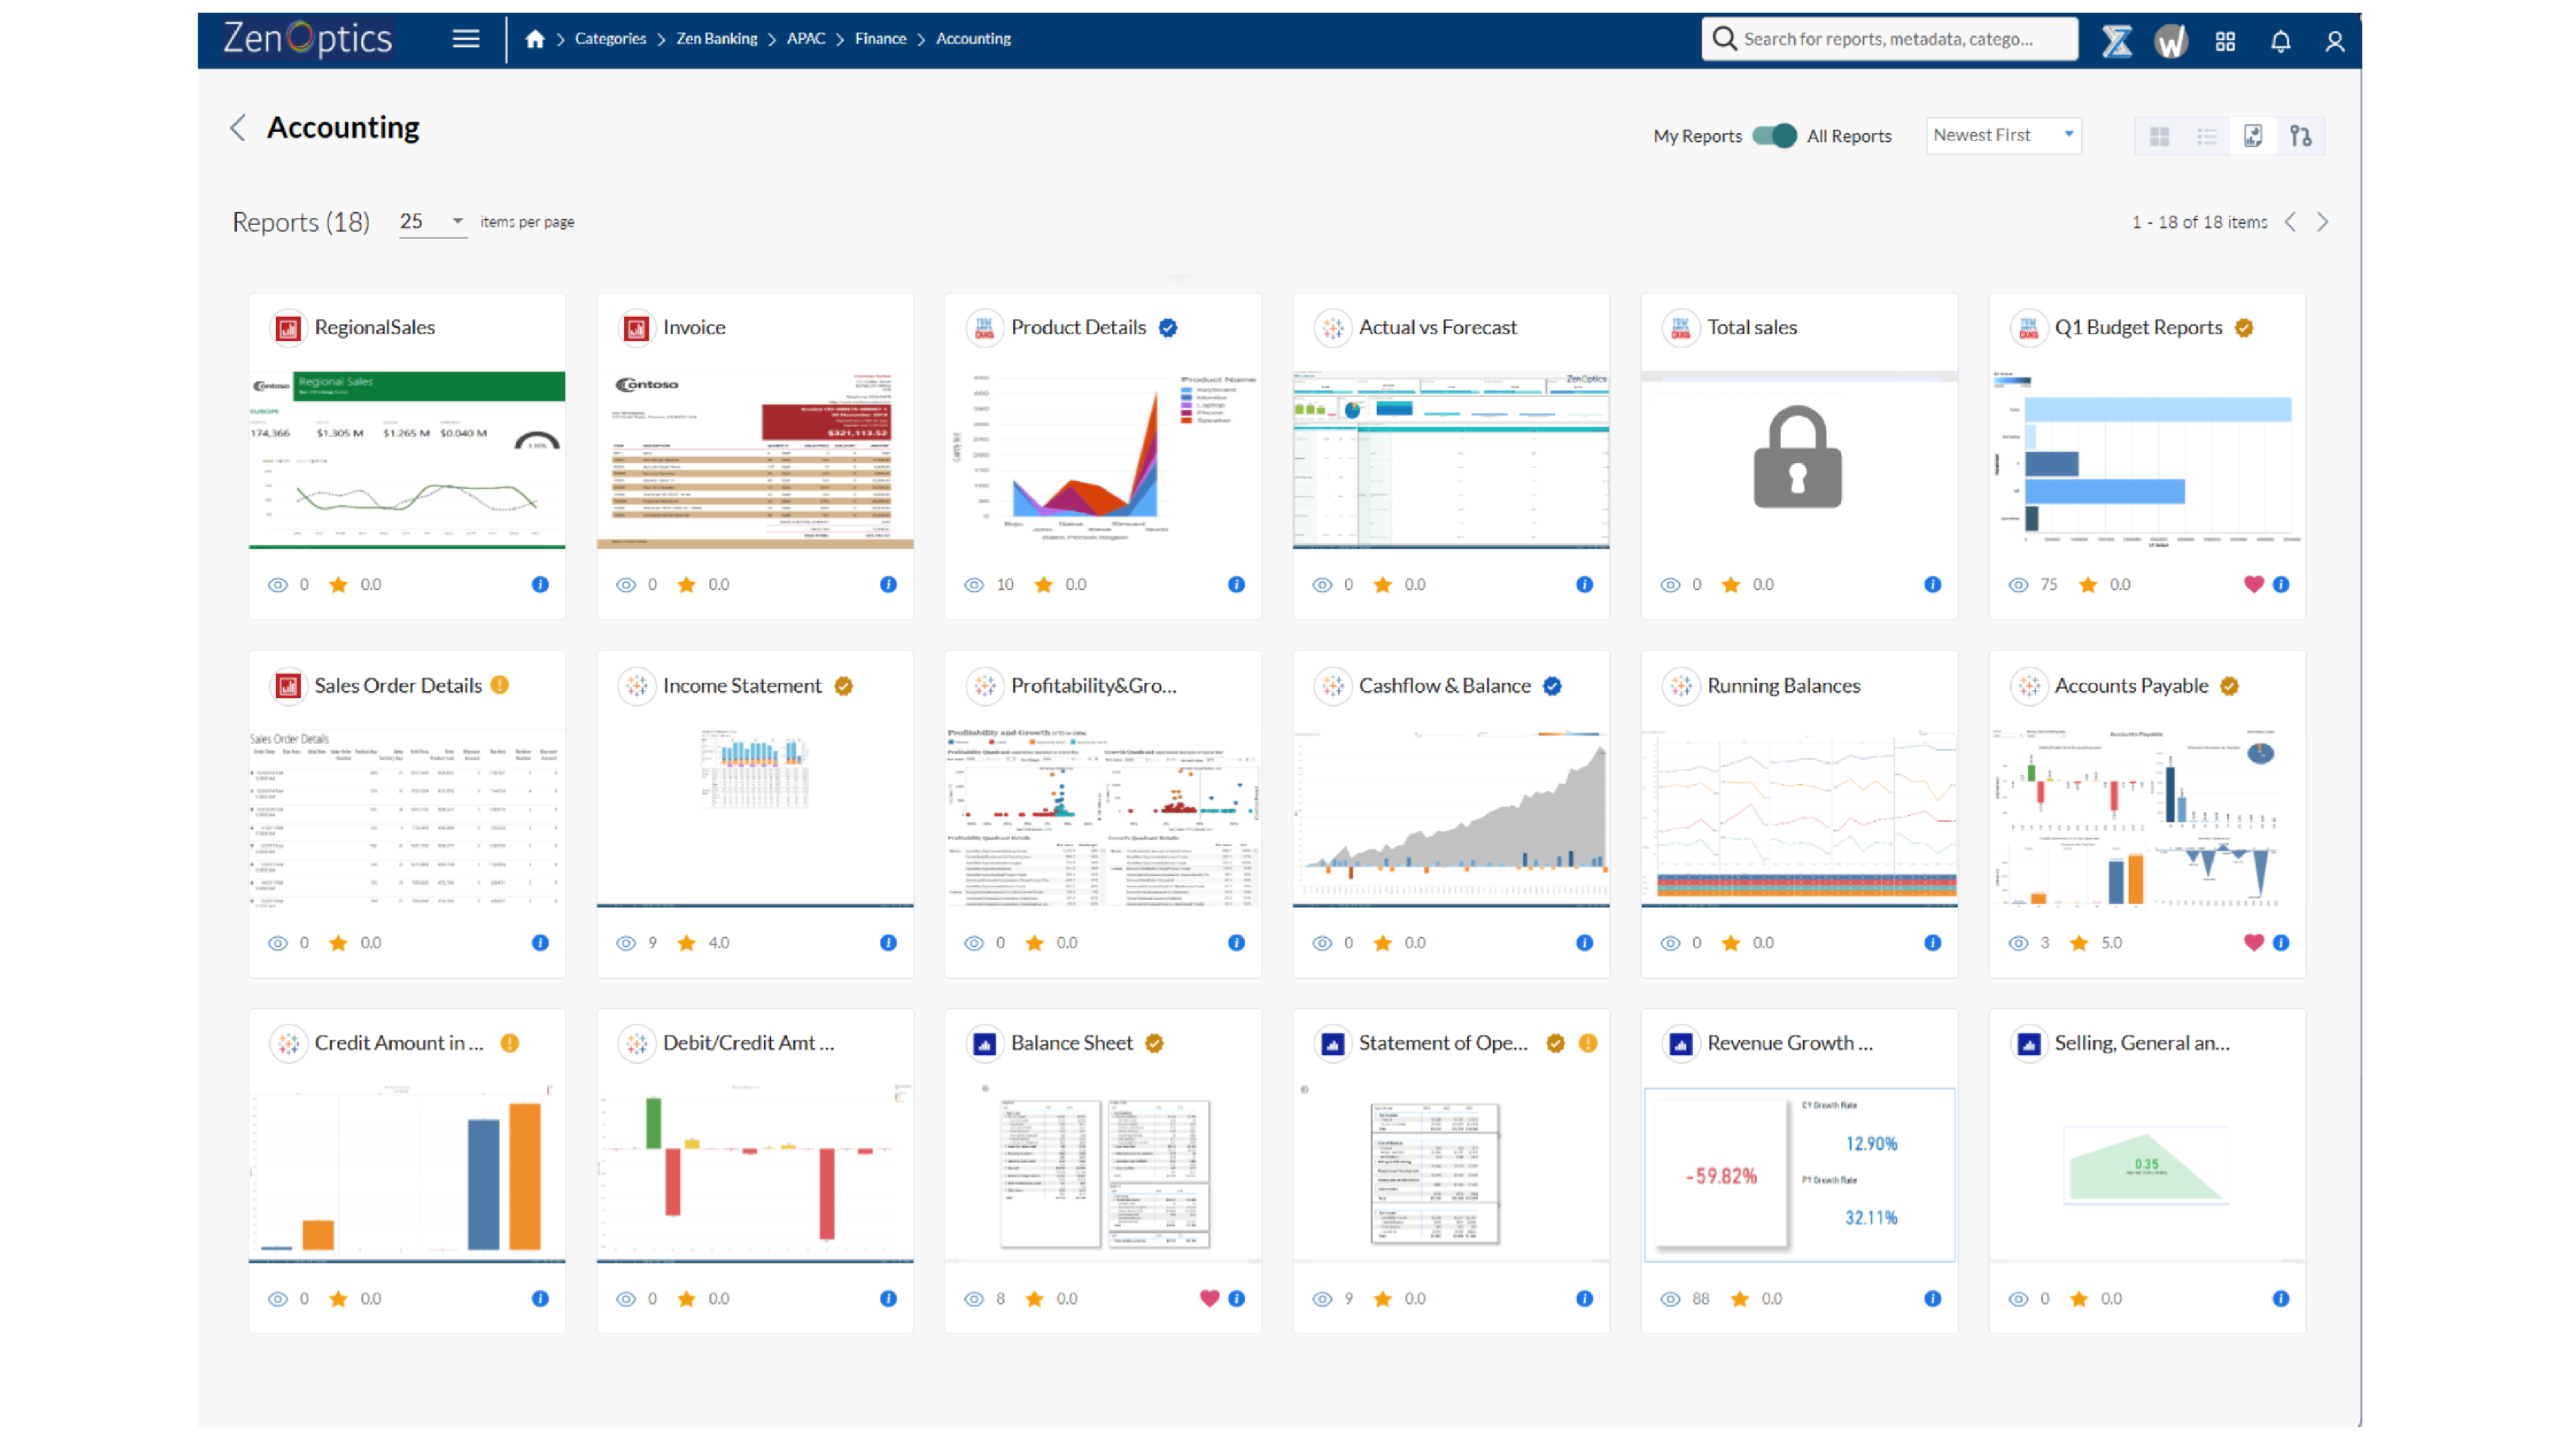The height and width of the screenshot is (1440, 2560).
Task: Go to next page of reports
Action: pos(2323,222)
